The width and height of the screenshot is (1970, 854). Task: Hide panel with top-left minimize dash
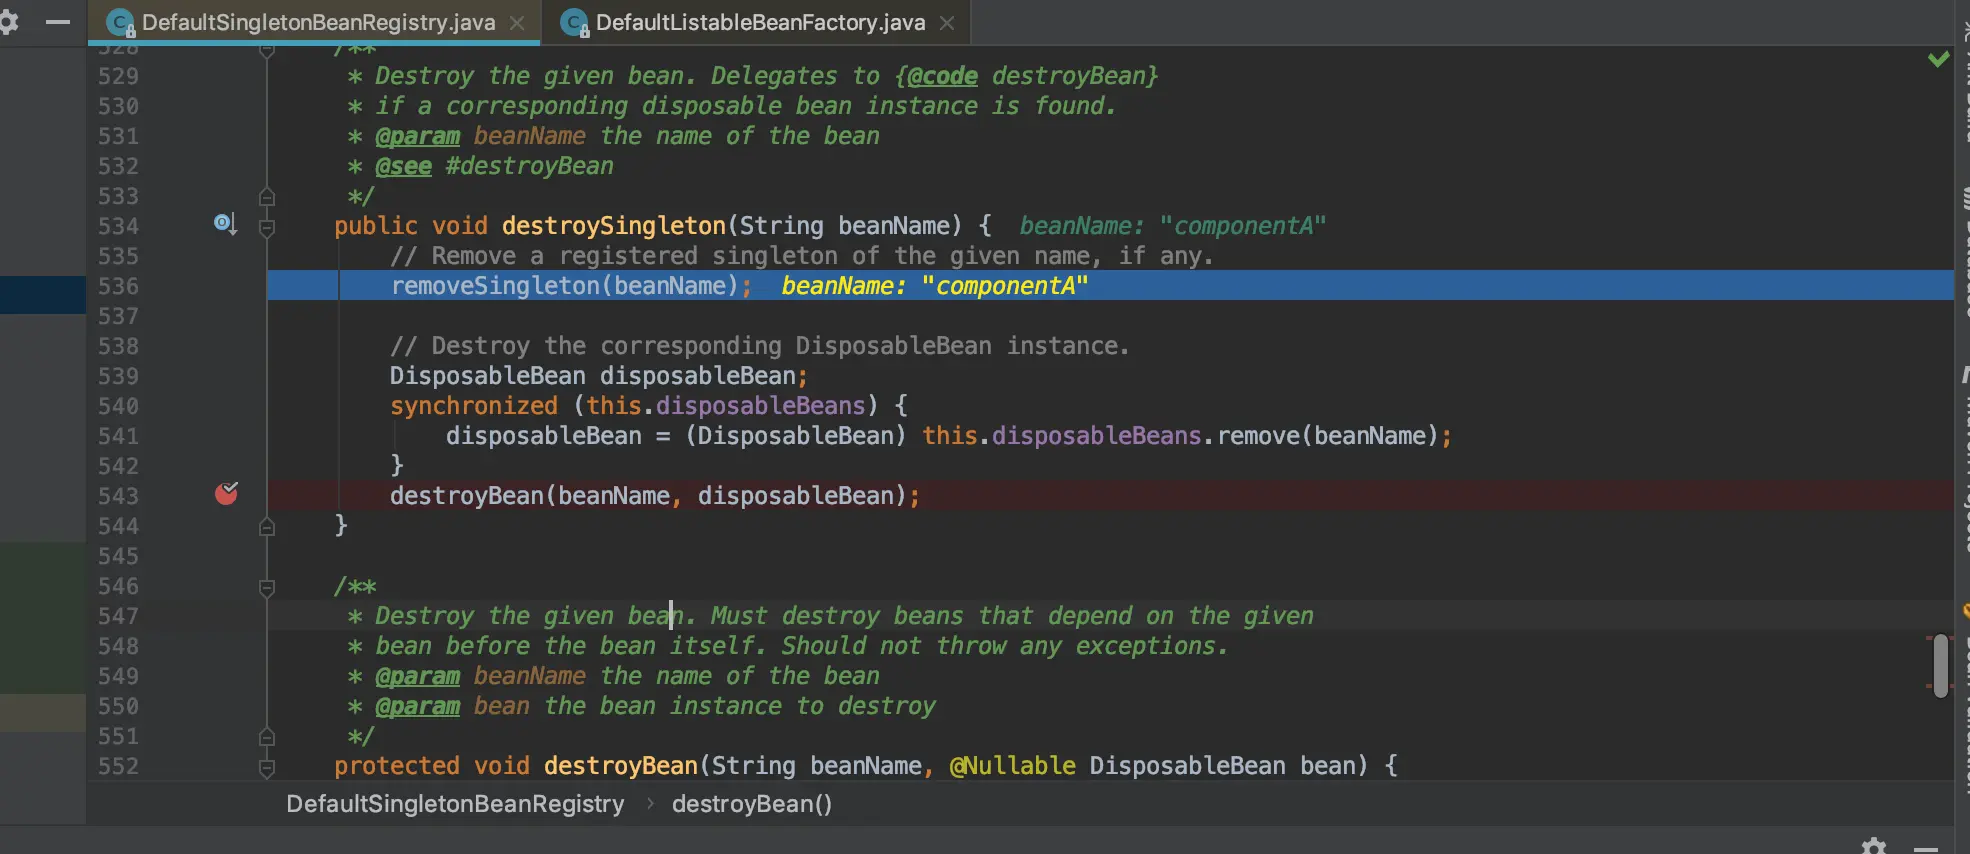pyautogui.click(x=58, y=22)
